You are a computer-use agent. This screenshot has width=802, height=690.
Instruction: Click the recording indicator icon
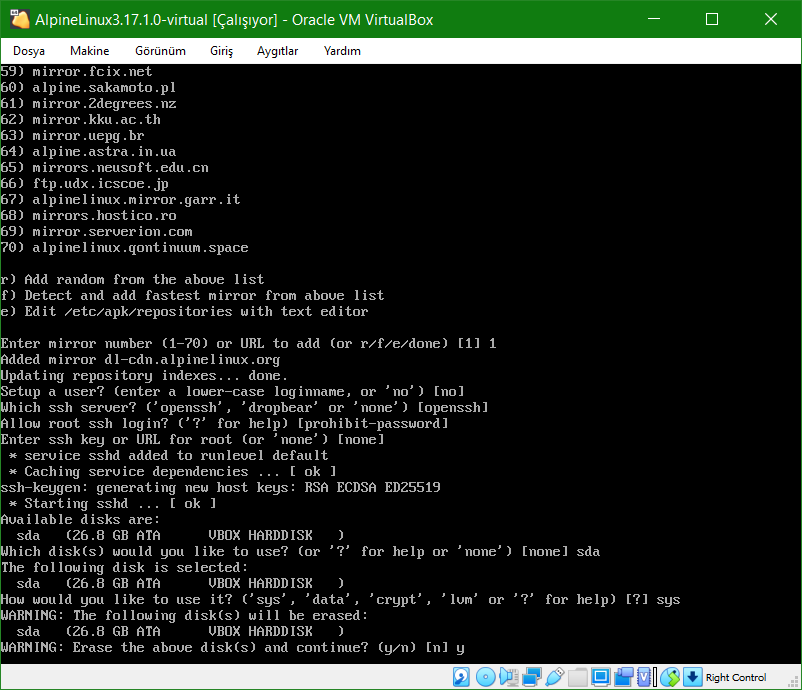point(623,677)
